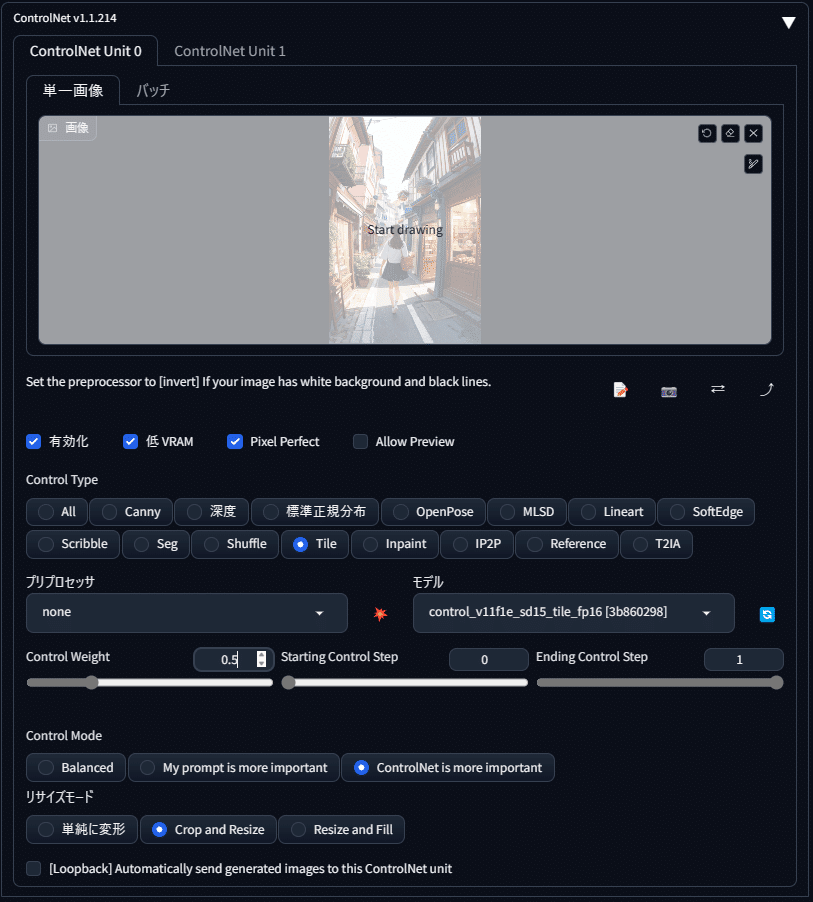Adjust the Starting Control Step slider
Screen dimensions: 813x902
(x=404, y=683)
